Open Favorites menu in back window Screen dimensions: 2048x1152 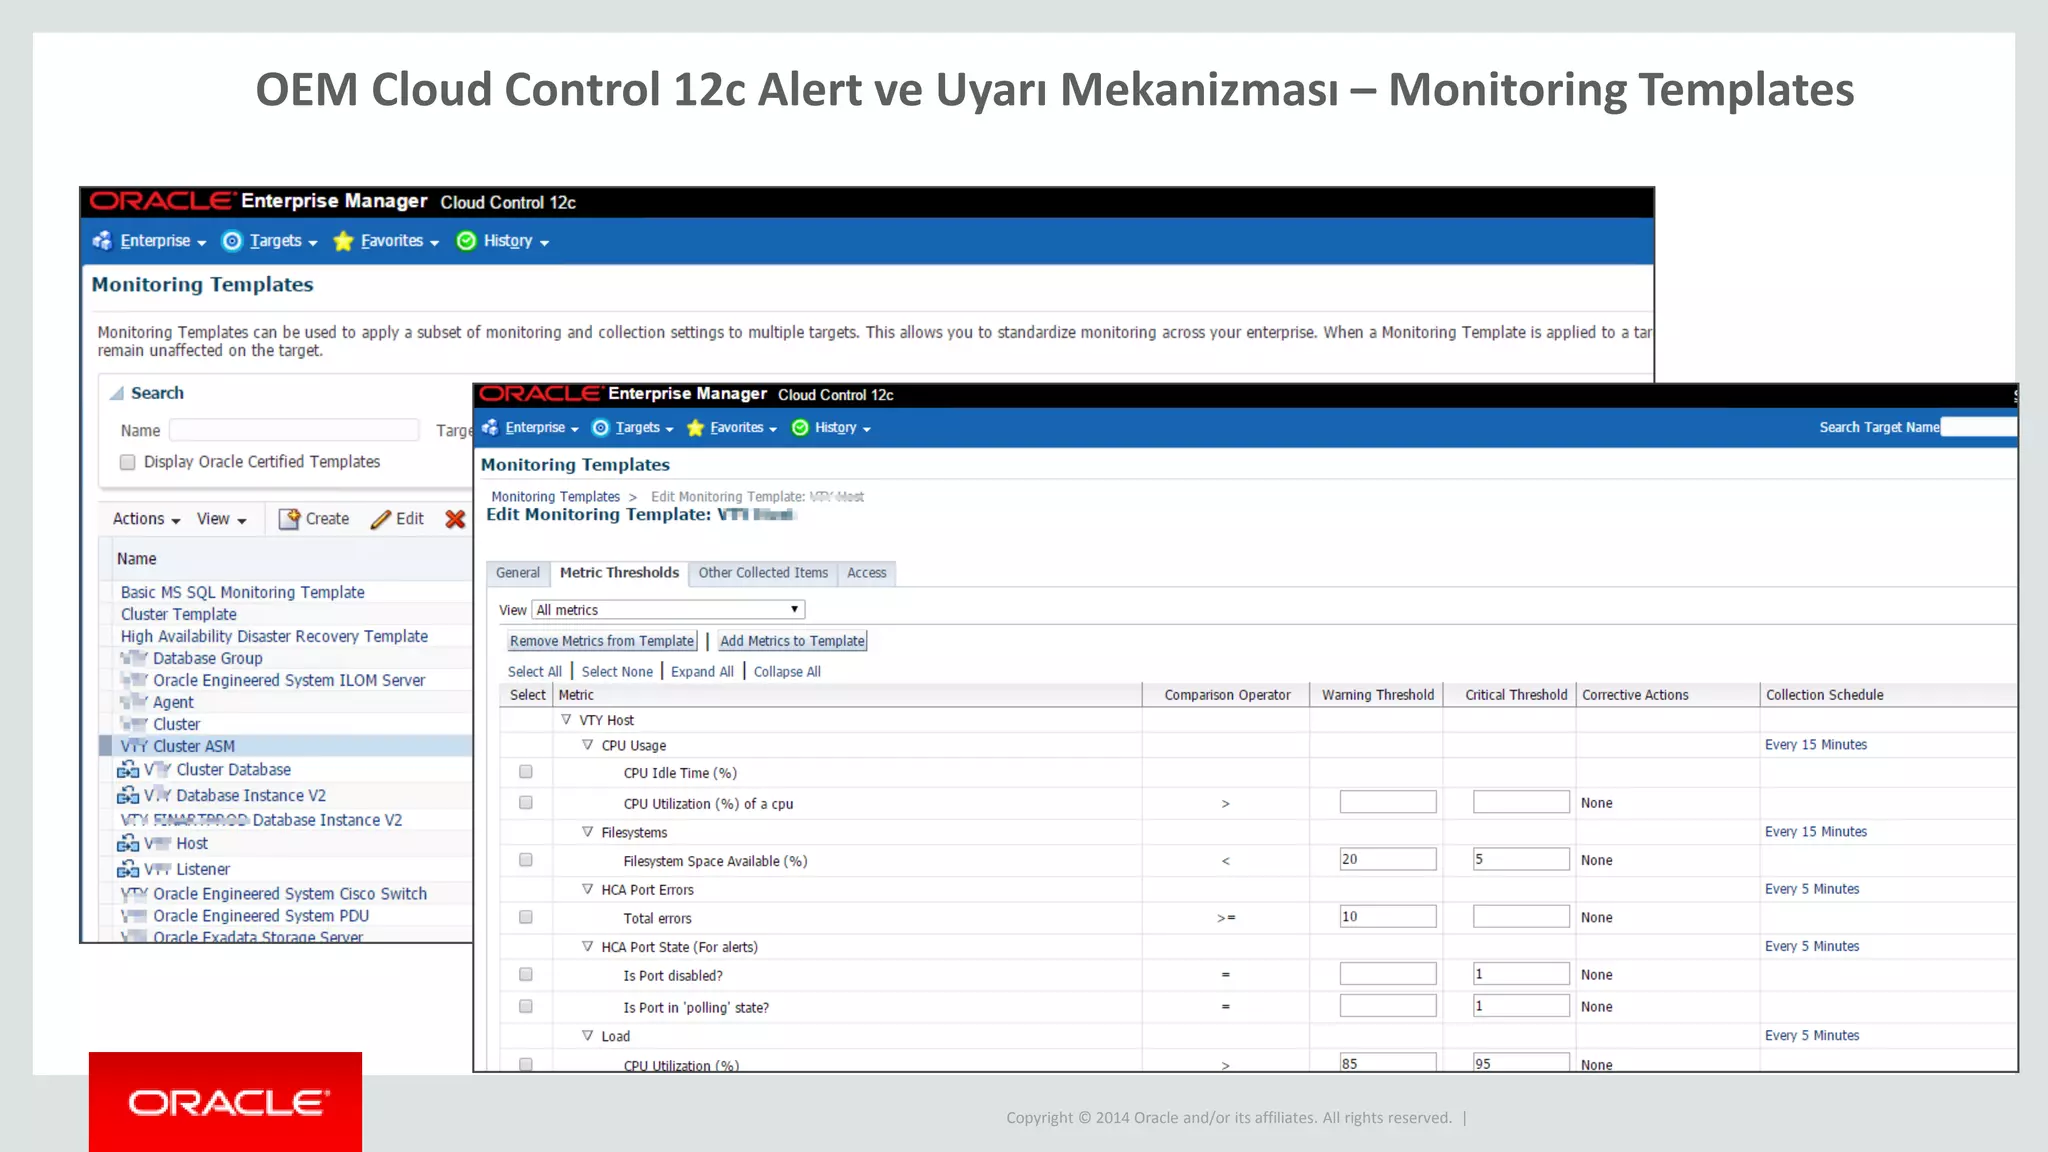[400, 241]
